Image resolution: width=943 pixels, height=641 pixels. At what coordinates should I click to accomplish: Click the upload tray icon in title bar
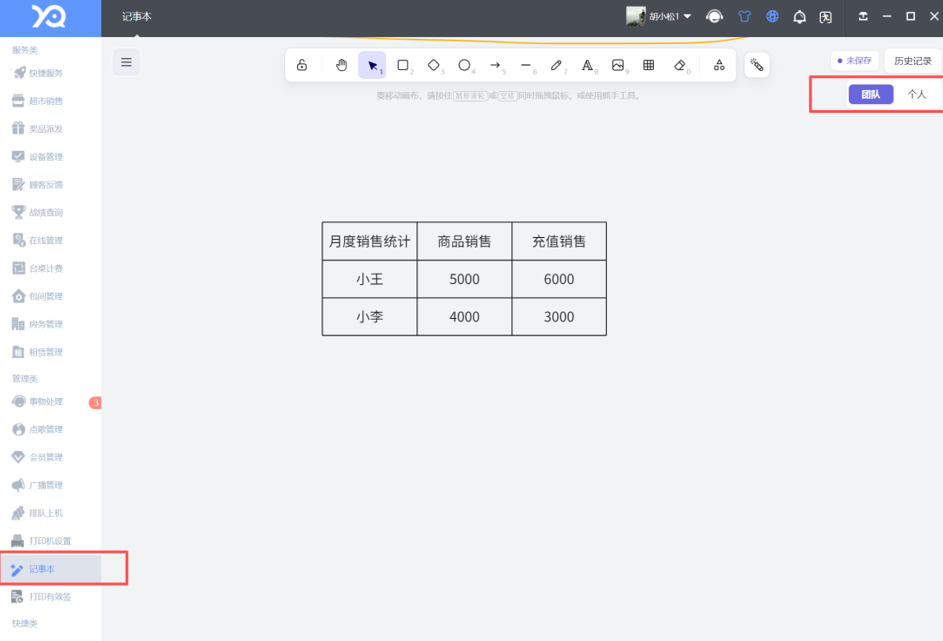[x=863, y=16]
